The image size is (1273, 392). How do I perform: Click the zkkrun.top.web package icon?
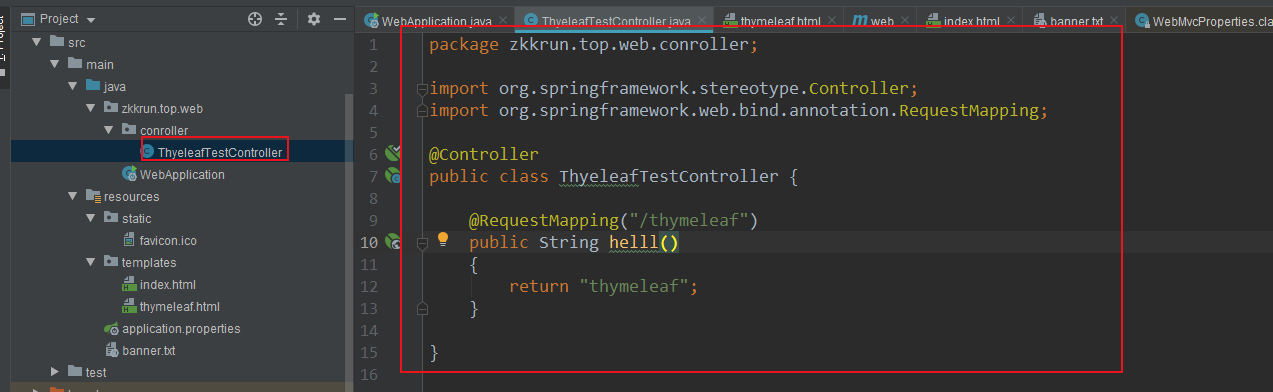(x=111, y=108)
